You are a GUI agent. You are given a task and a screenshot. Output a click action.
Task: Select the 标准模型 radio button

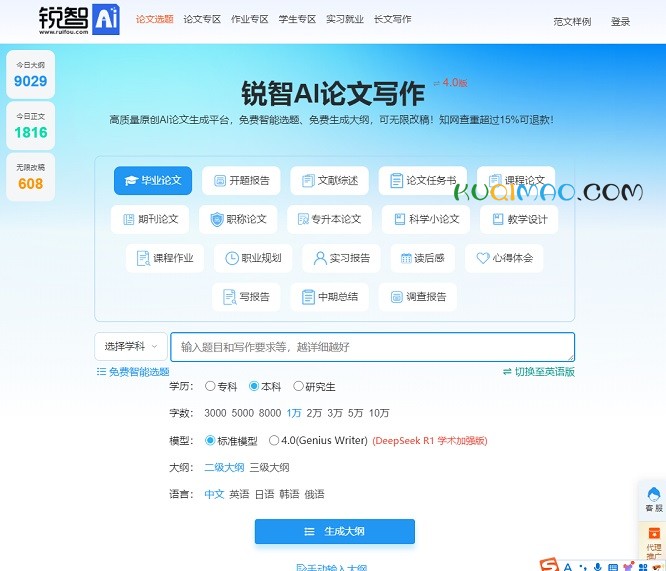coord(210,441)
